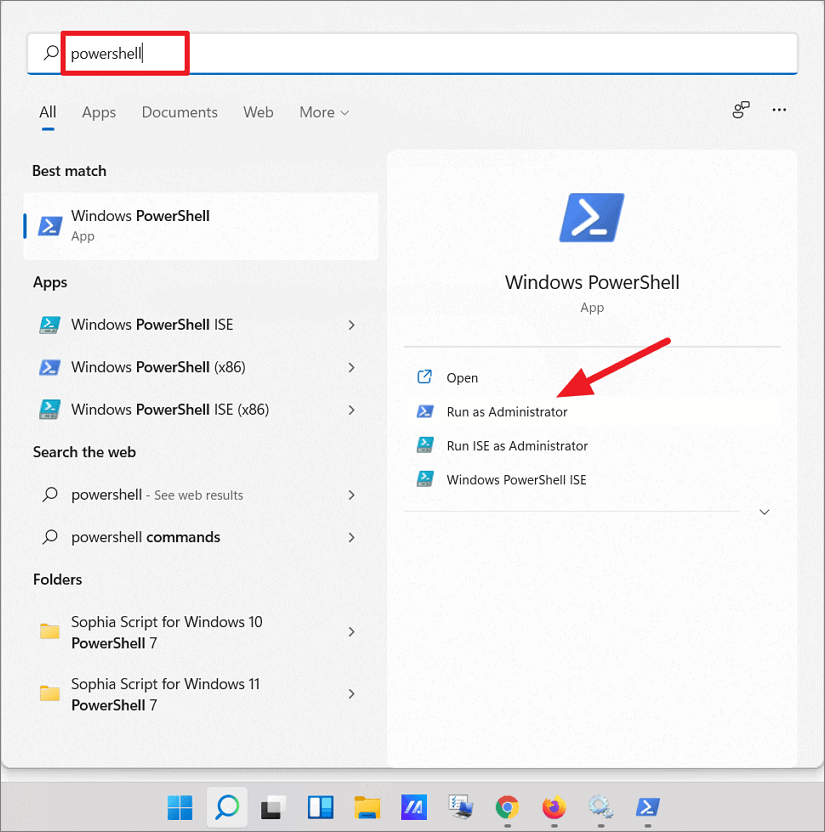
Task: Open Firefox from the taskbar
Action: pyautogui.click(x=554, y=808)
